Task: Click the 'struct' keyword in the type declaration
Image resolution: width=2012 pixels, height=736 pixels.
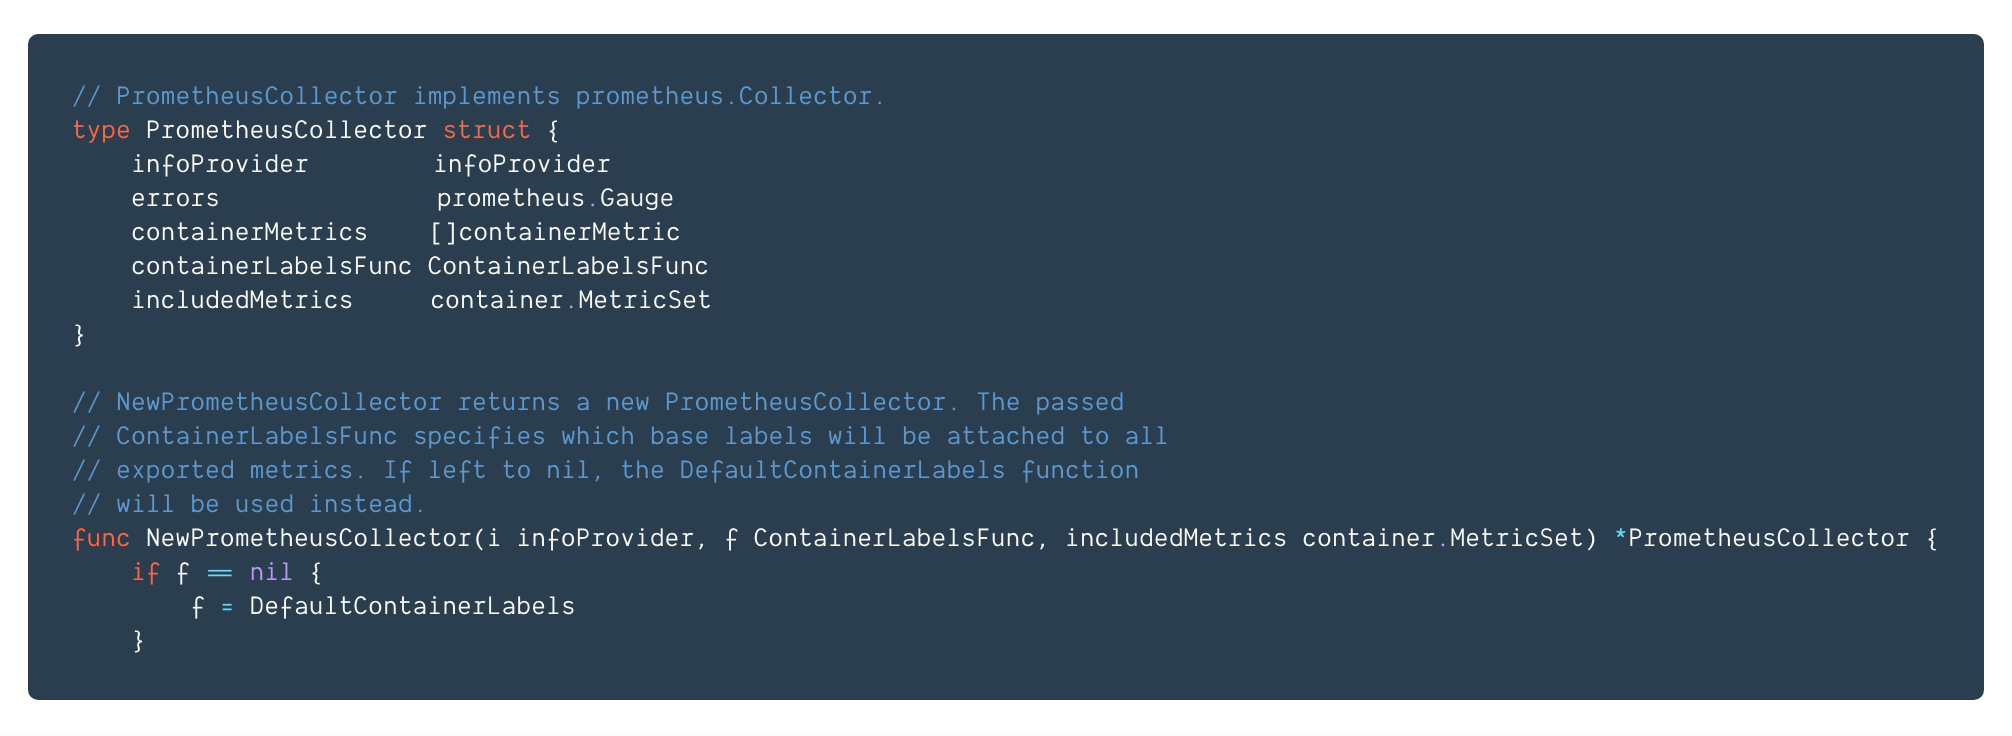Action: 487,130
